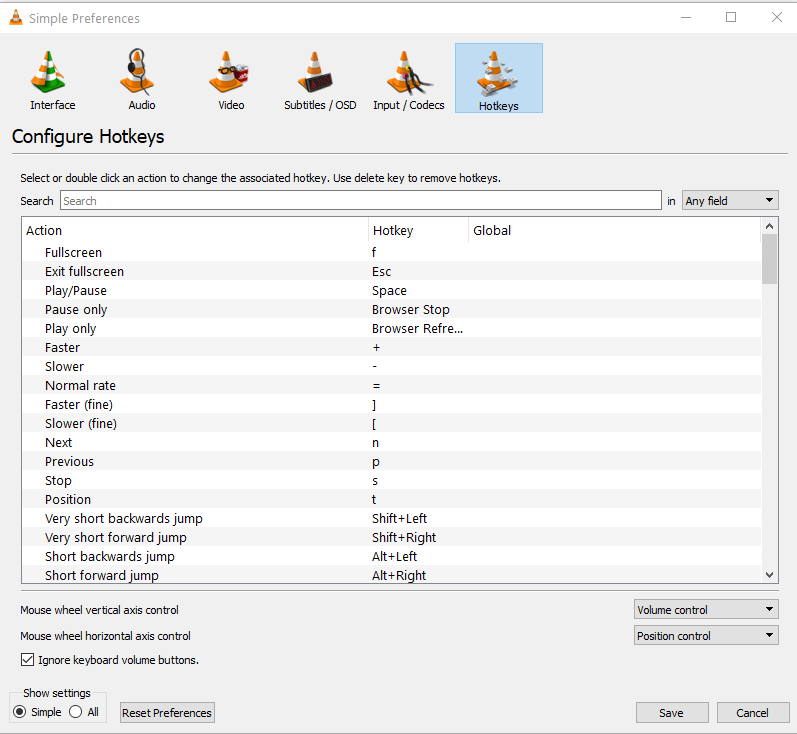Click the Hotkey column header

pyautogui.click(x=418, y=230)
